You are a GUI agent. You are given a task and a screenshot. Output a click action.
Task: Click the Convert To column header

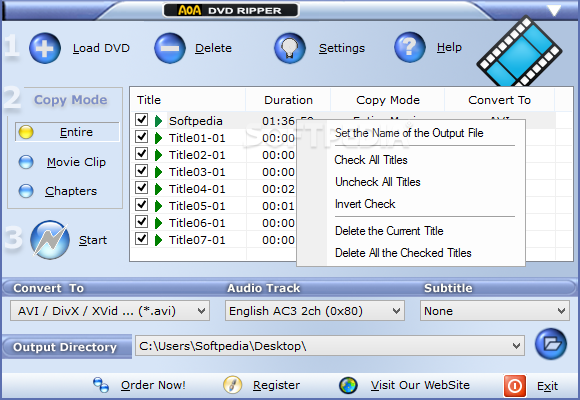[x=499, y=100]
